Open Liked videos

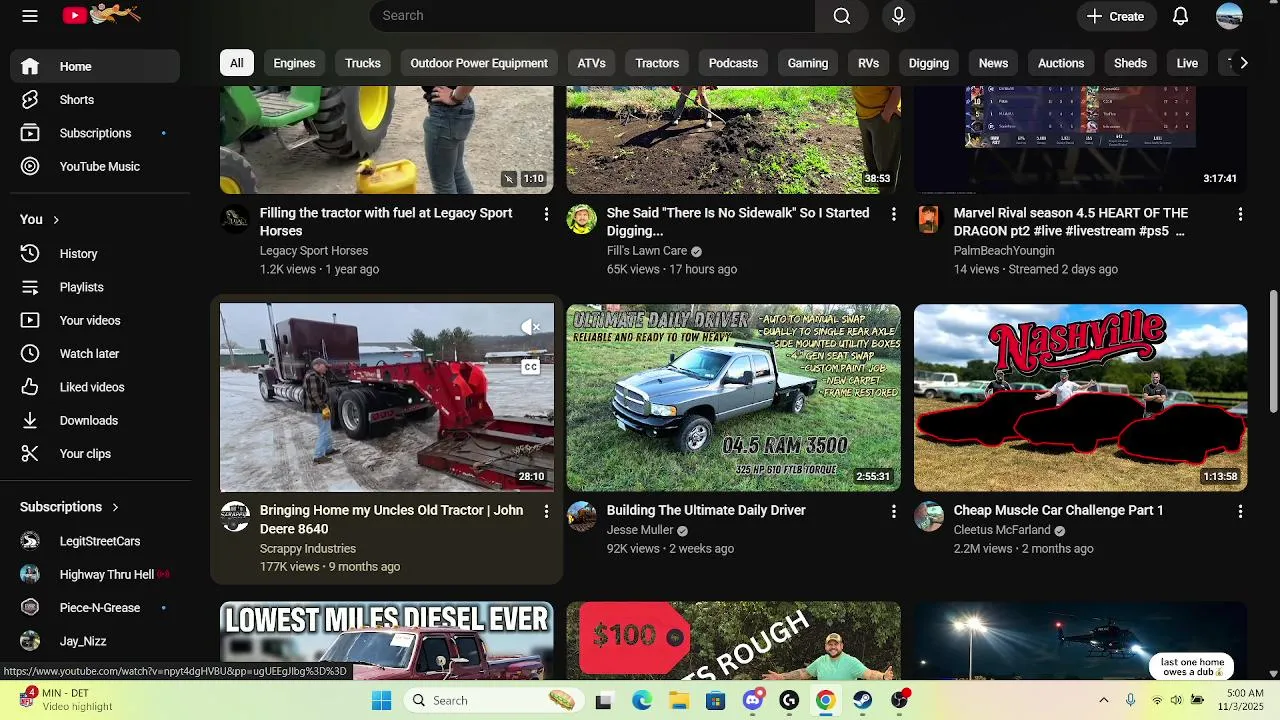pyautogui.click(x=95, y=387)
